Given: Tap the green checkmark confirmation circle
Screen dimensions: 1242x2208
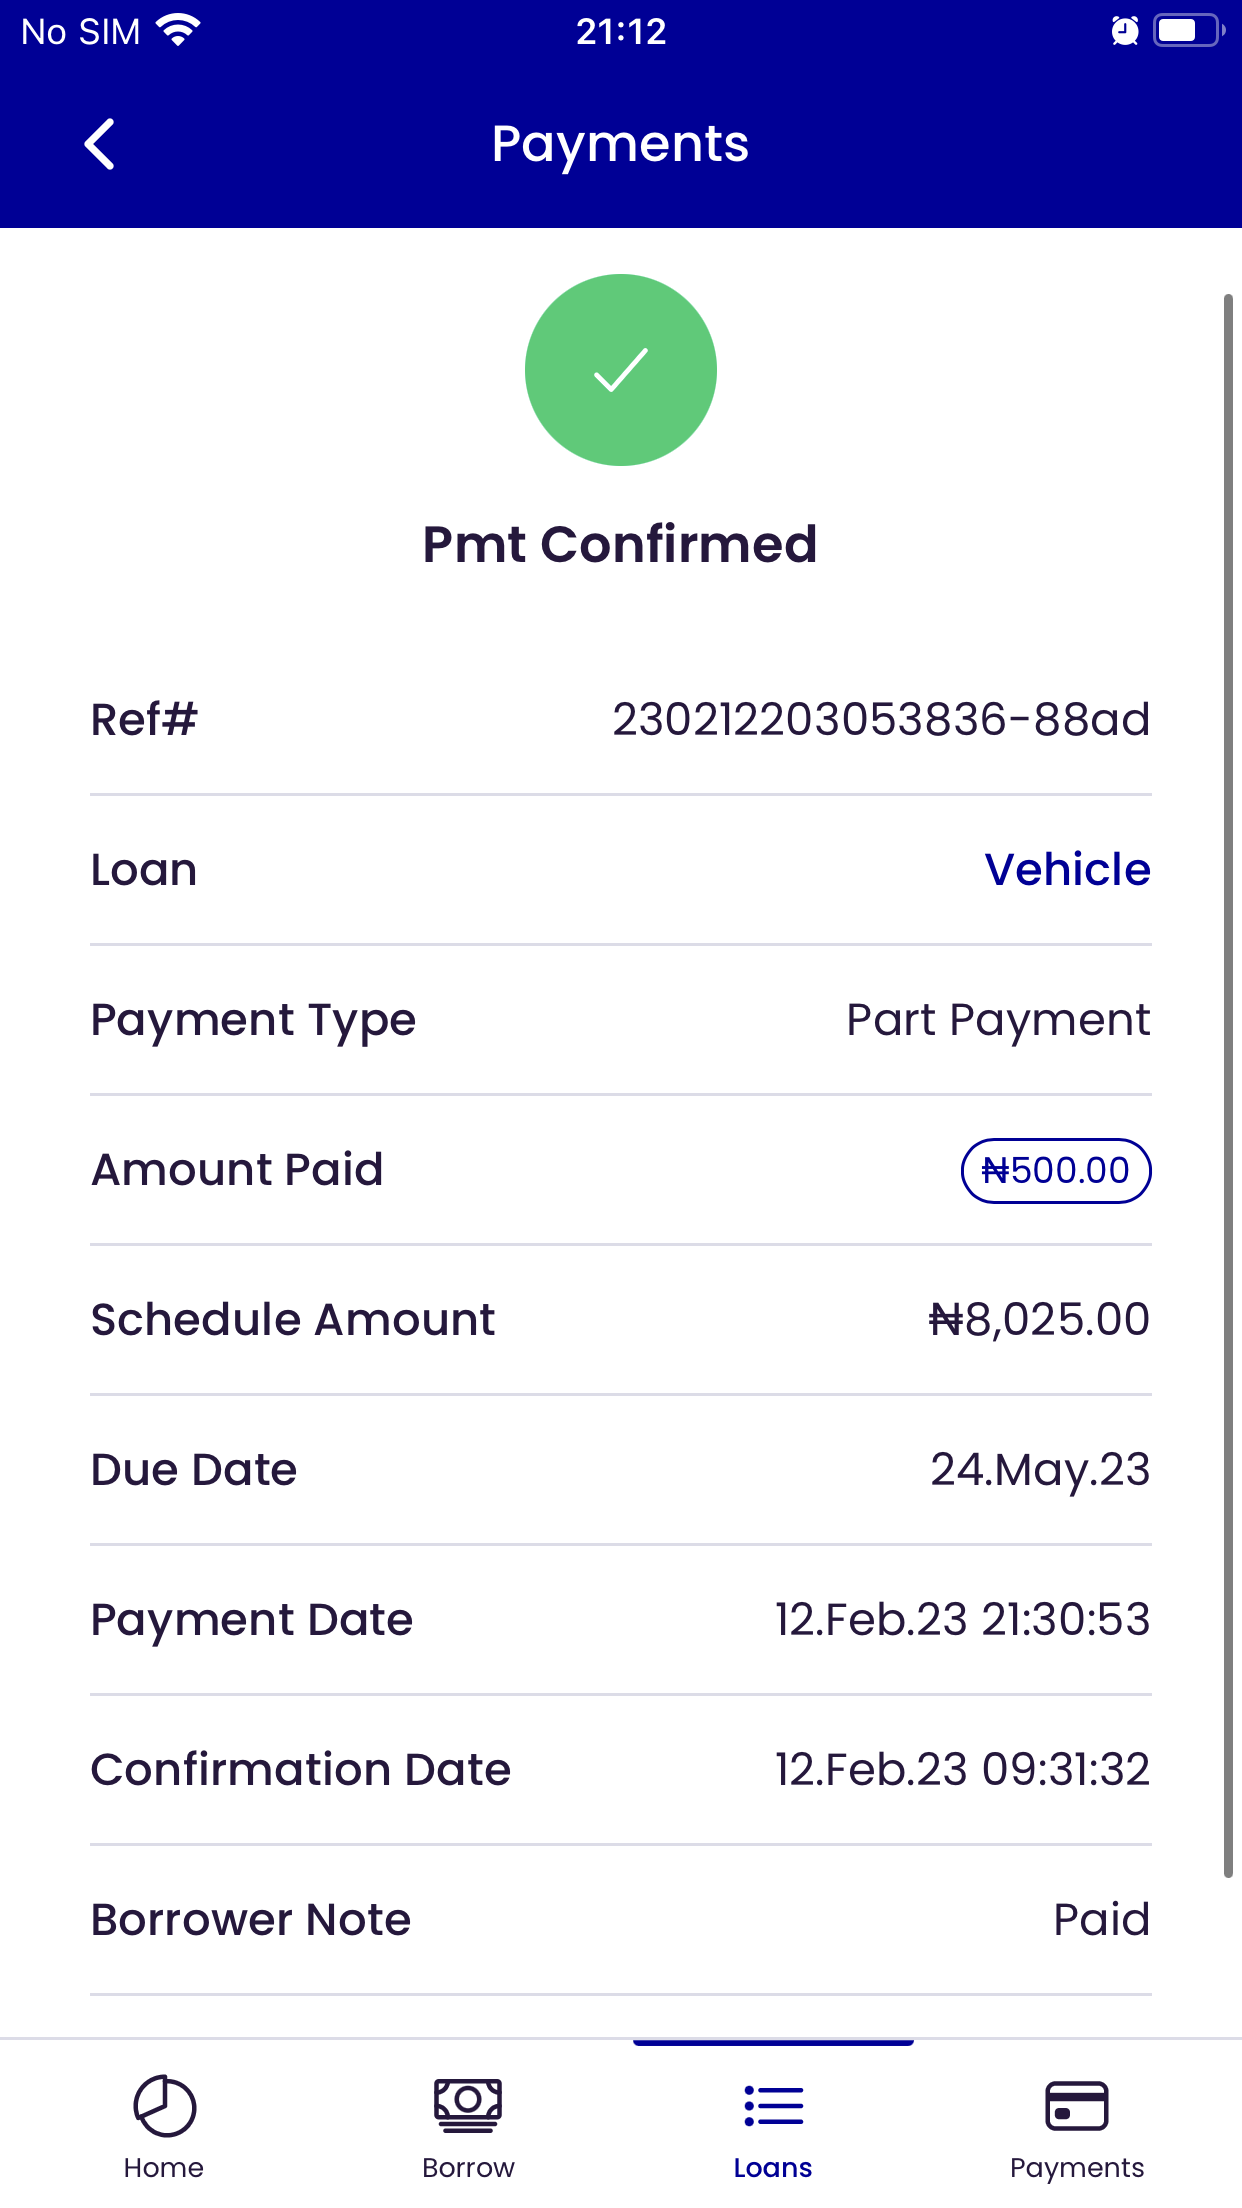Looking at the screenshot, I should point(620,370).
